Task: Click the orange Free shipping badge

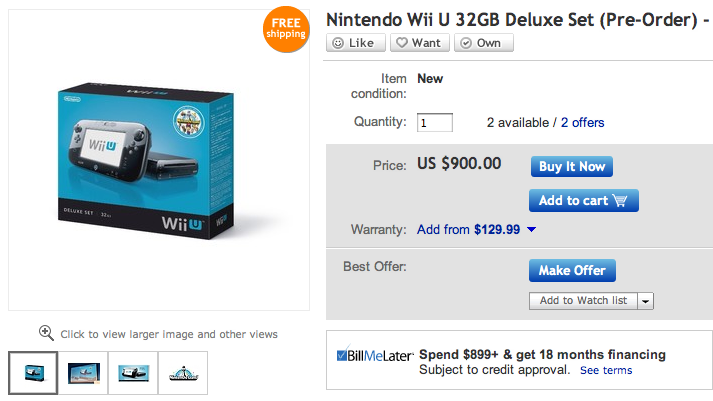Action: (286, 27)
